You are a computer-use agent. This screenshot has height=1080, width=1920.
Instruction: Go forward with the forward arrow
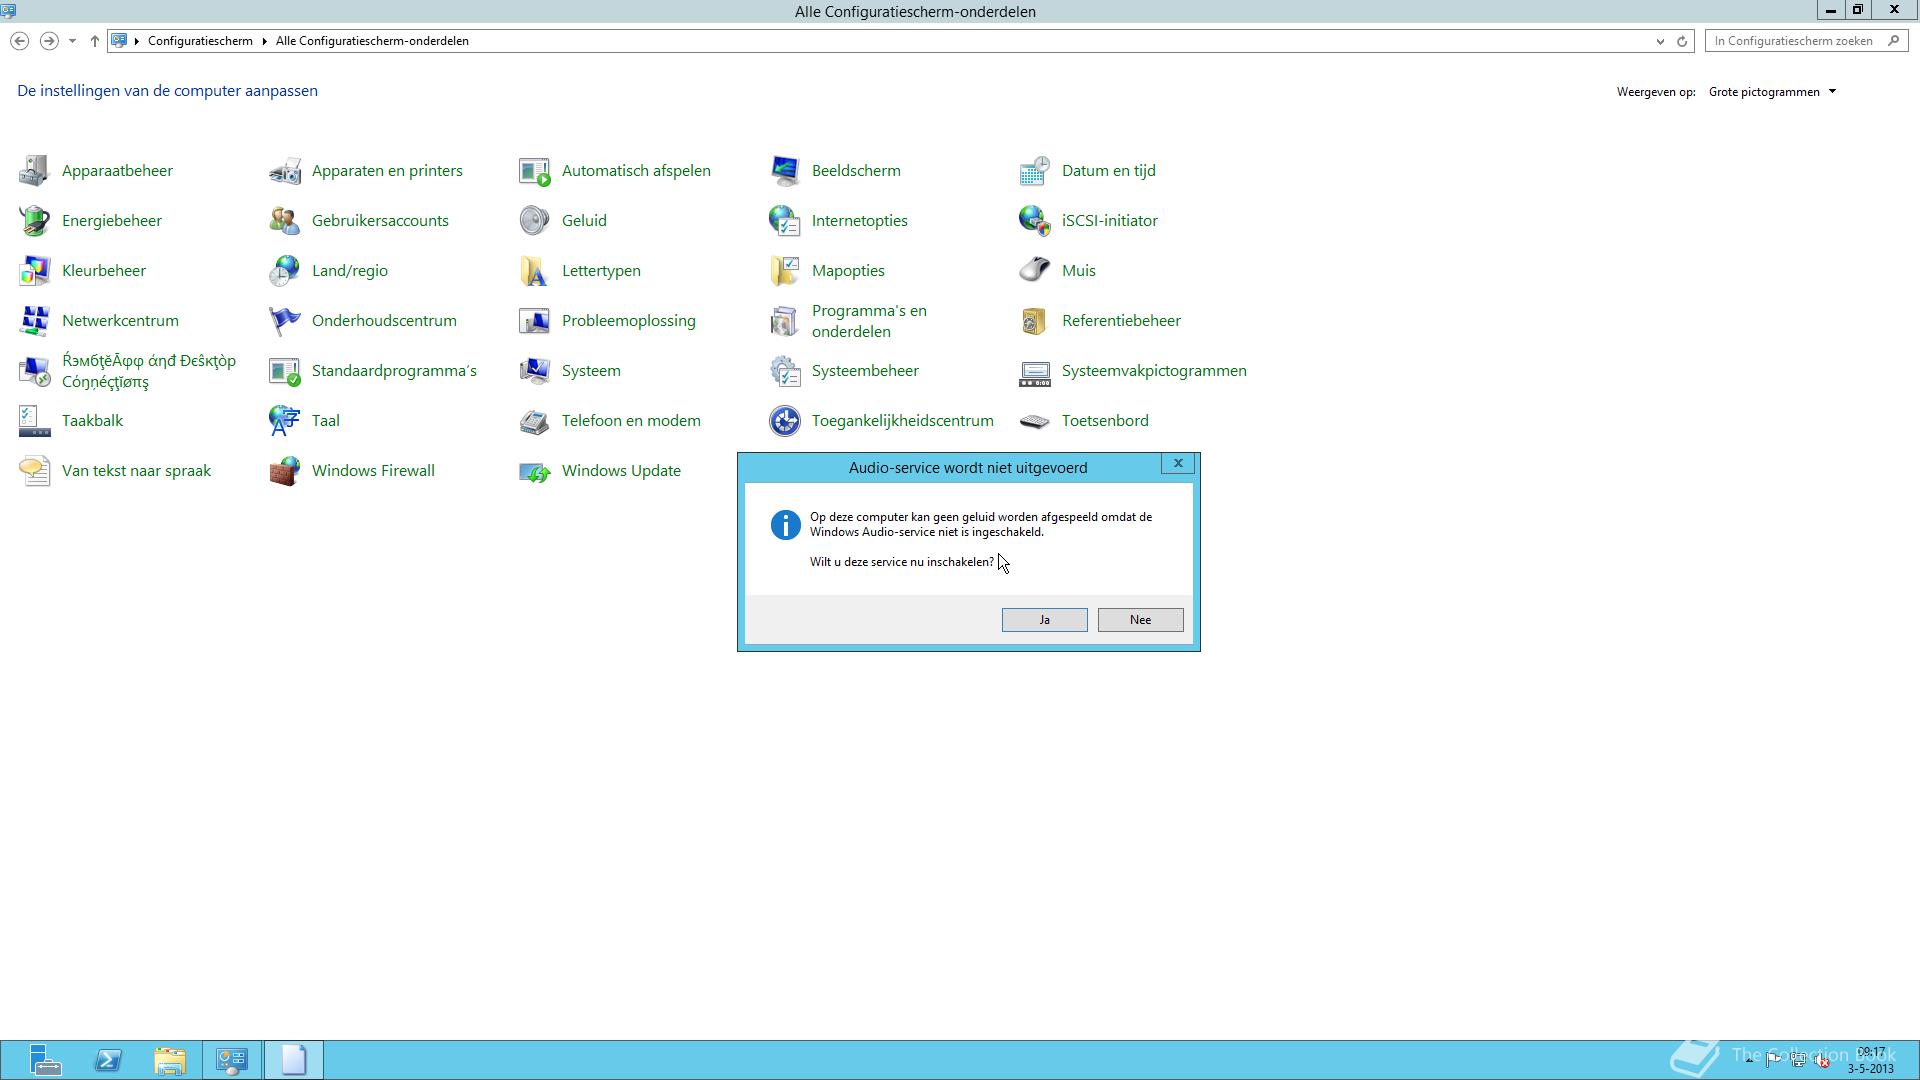point(48,41)
